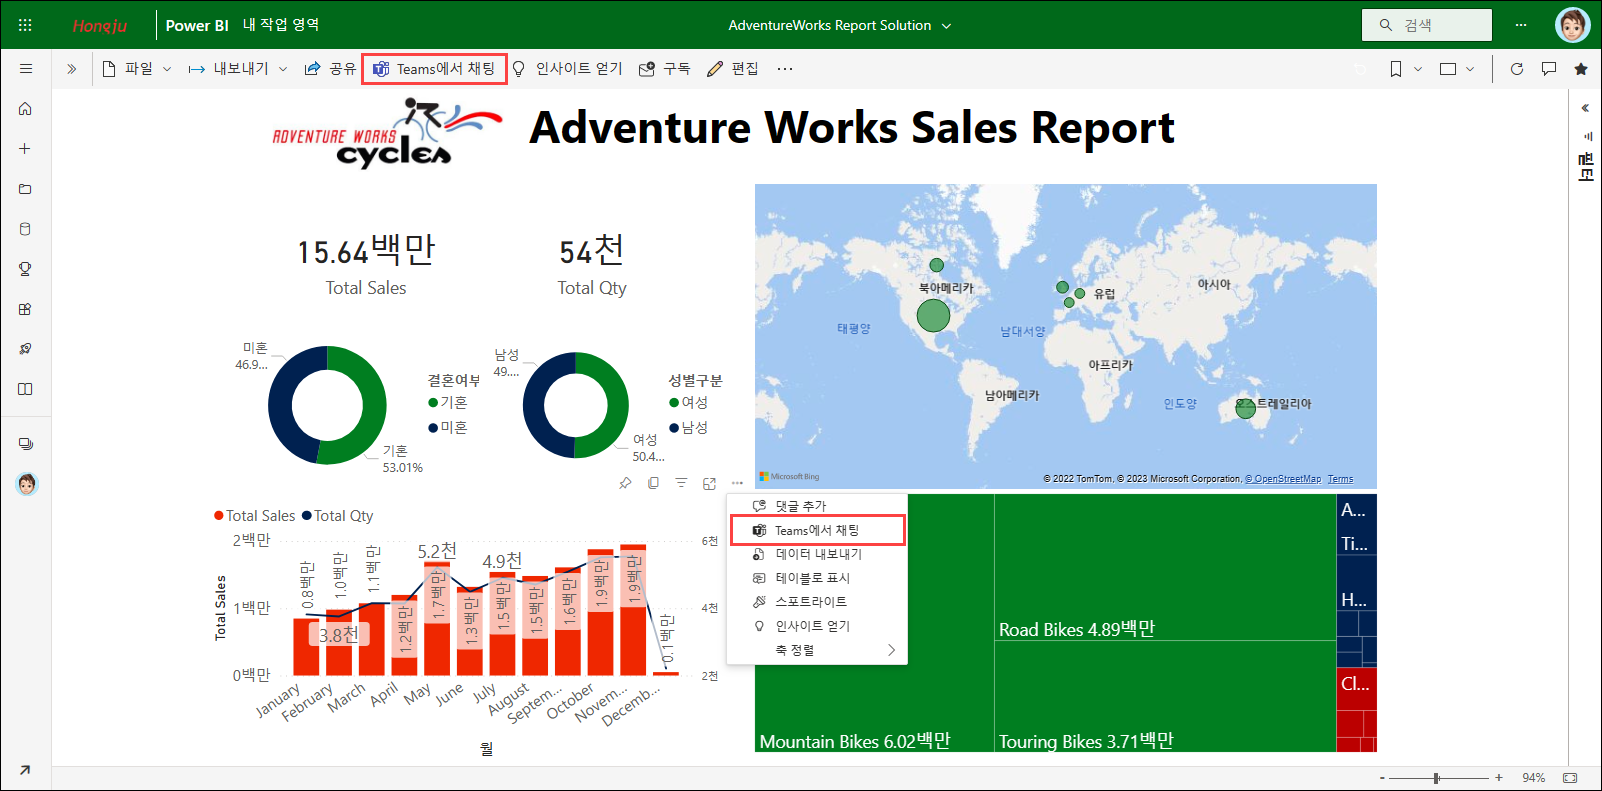The width and height of the screenshot is (1602, 791).
Task: Click the zoom in plus button
Action: pyautogui.click(x=1499, y=778)
